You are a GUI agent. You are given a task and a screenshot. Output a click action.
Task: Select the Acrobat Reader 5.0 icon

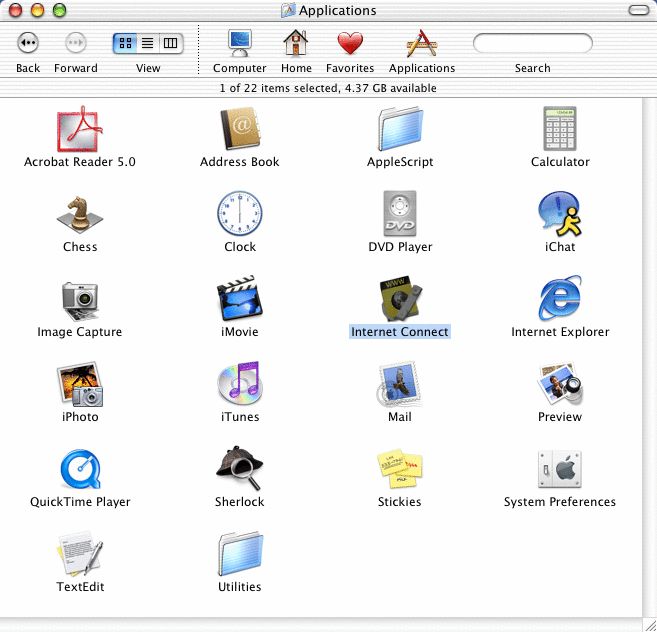(x=80, y=129)
